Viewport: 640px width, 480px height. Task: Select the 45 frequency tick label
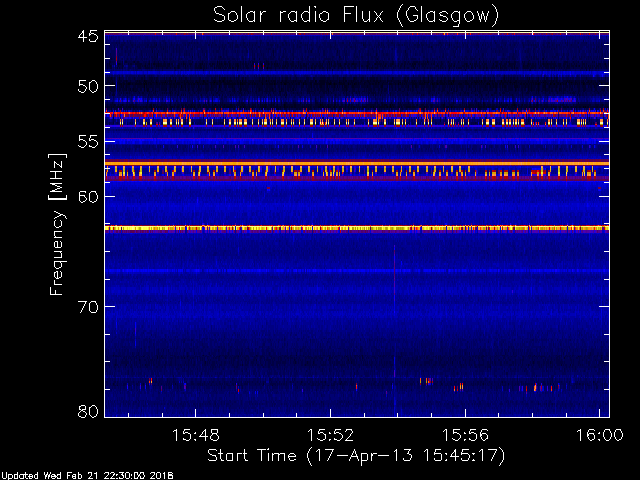pos(88,36)
